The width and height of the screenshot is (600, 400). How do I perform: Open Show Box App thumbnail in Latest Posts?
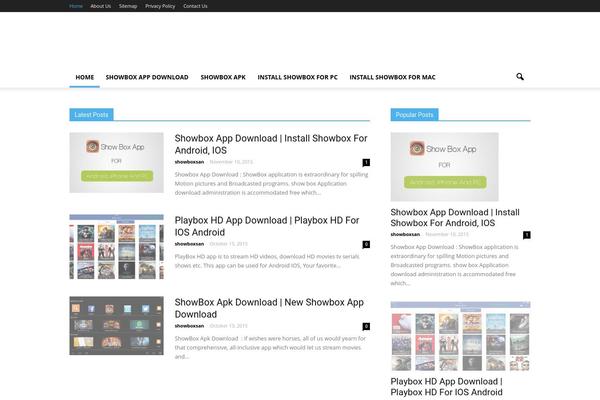click(x=116, y=163)
